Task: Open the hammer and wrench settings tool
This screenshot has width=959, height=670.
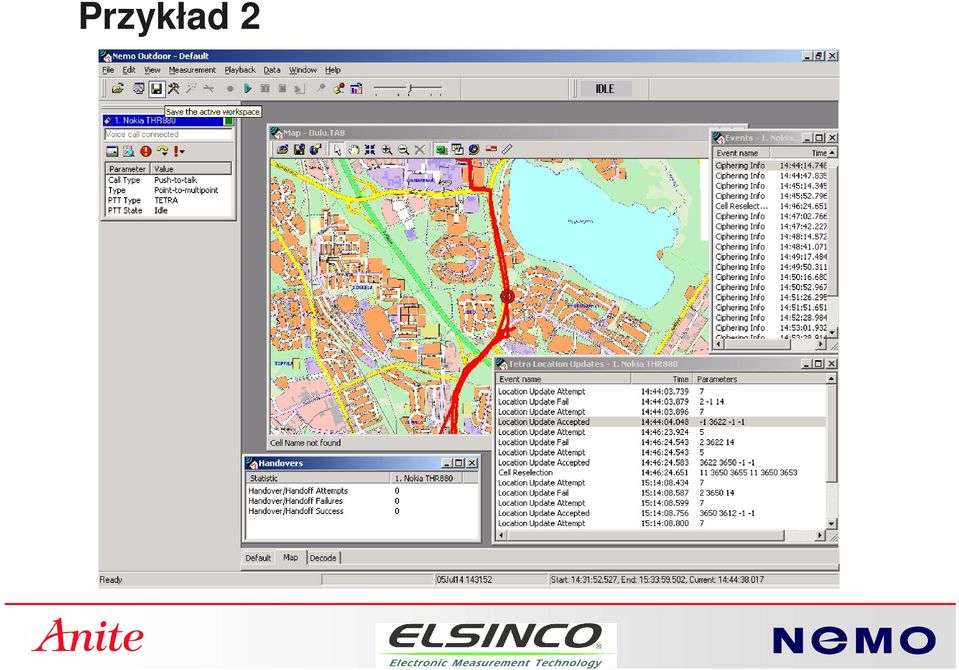Action: 174,89
